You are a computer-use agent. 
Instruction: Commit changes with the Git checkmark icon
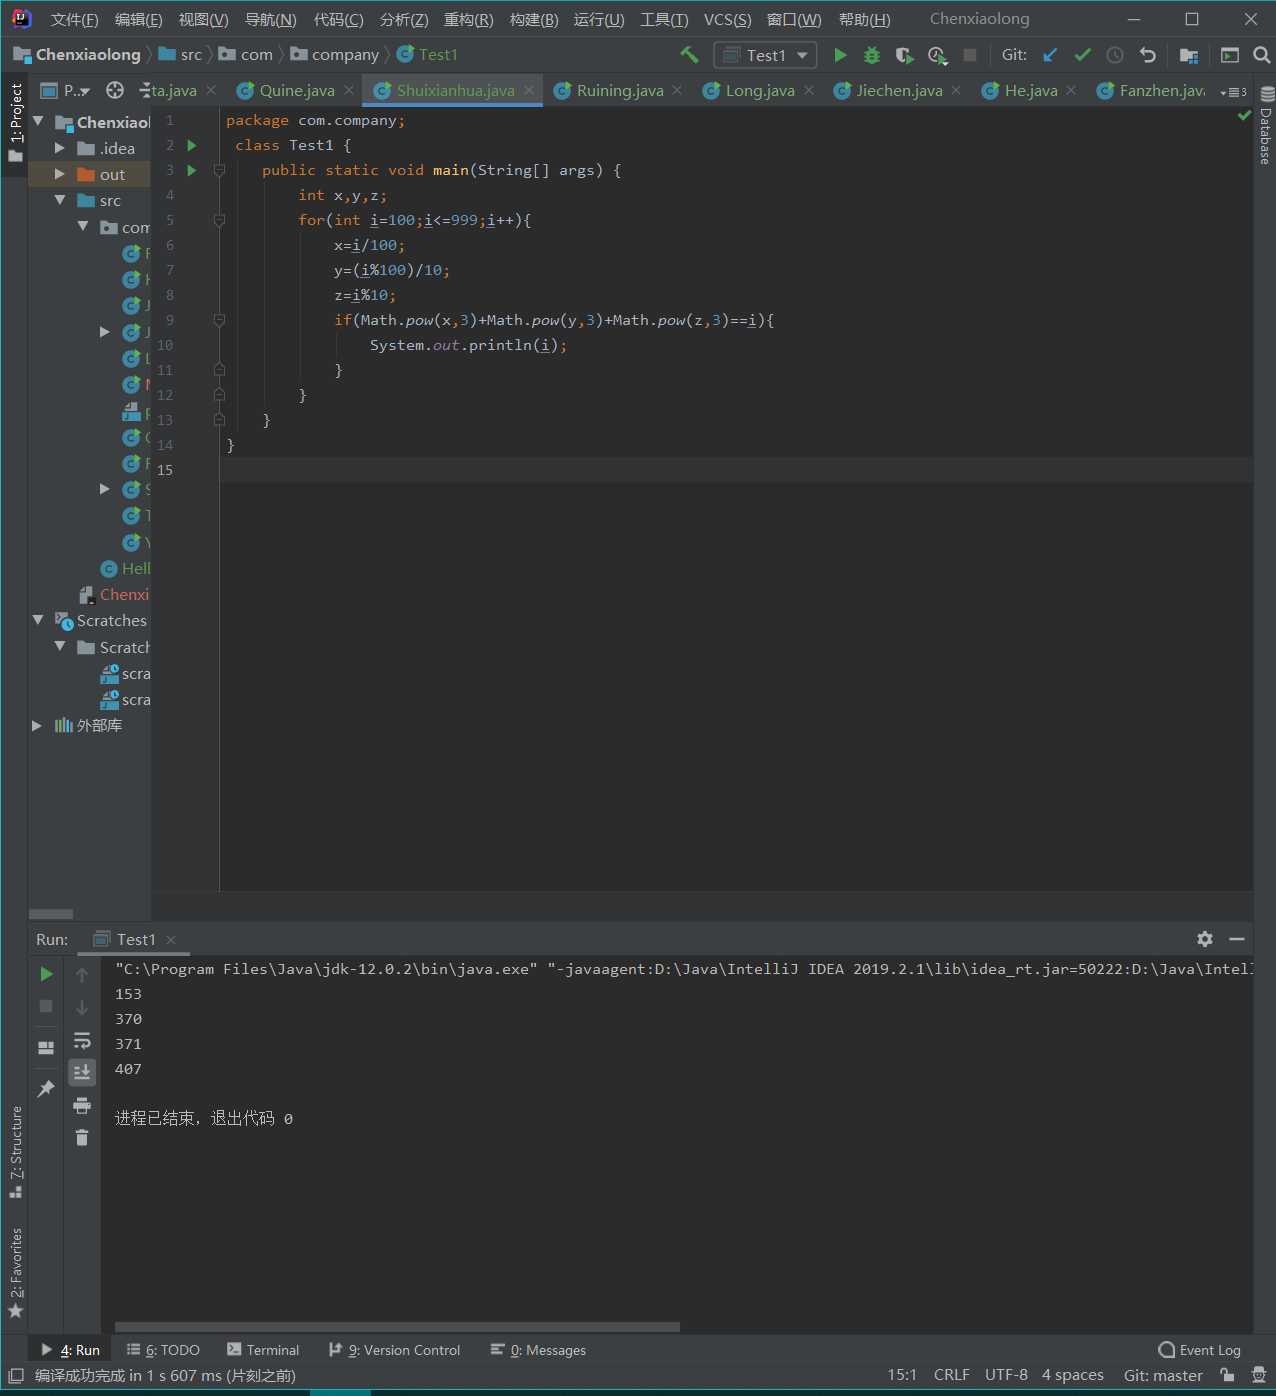(x=1082, y=55)
